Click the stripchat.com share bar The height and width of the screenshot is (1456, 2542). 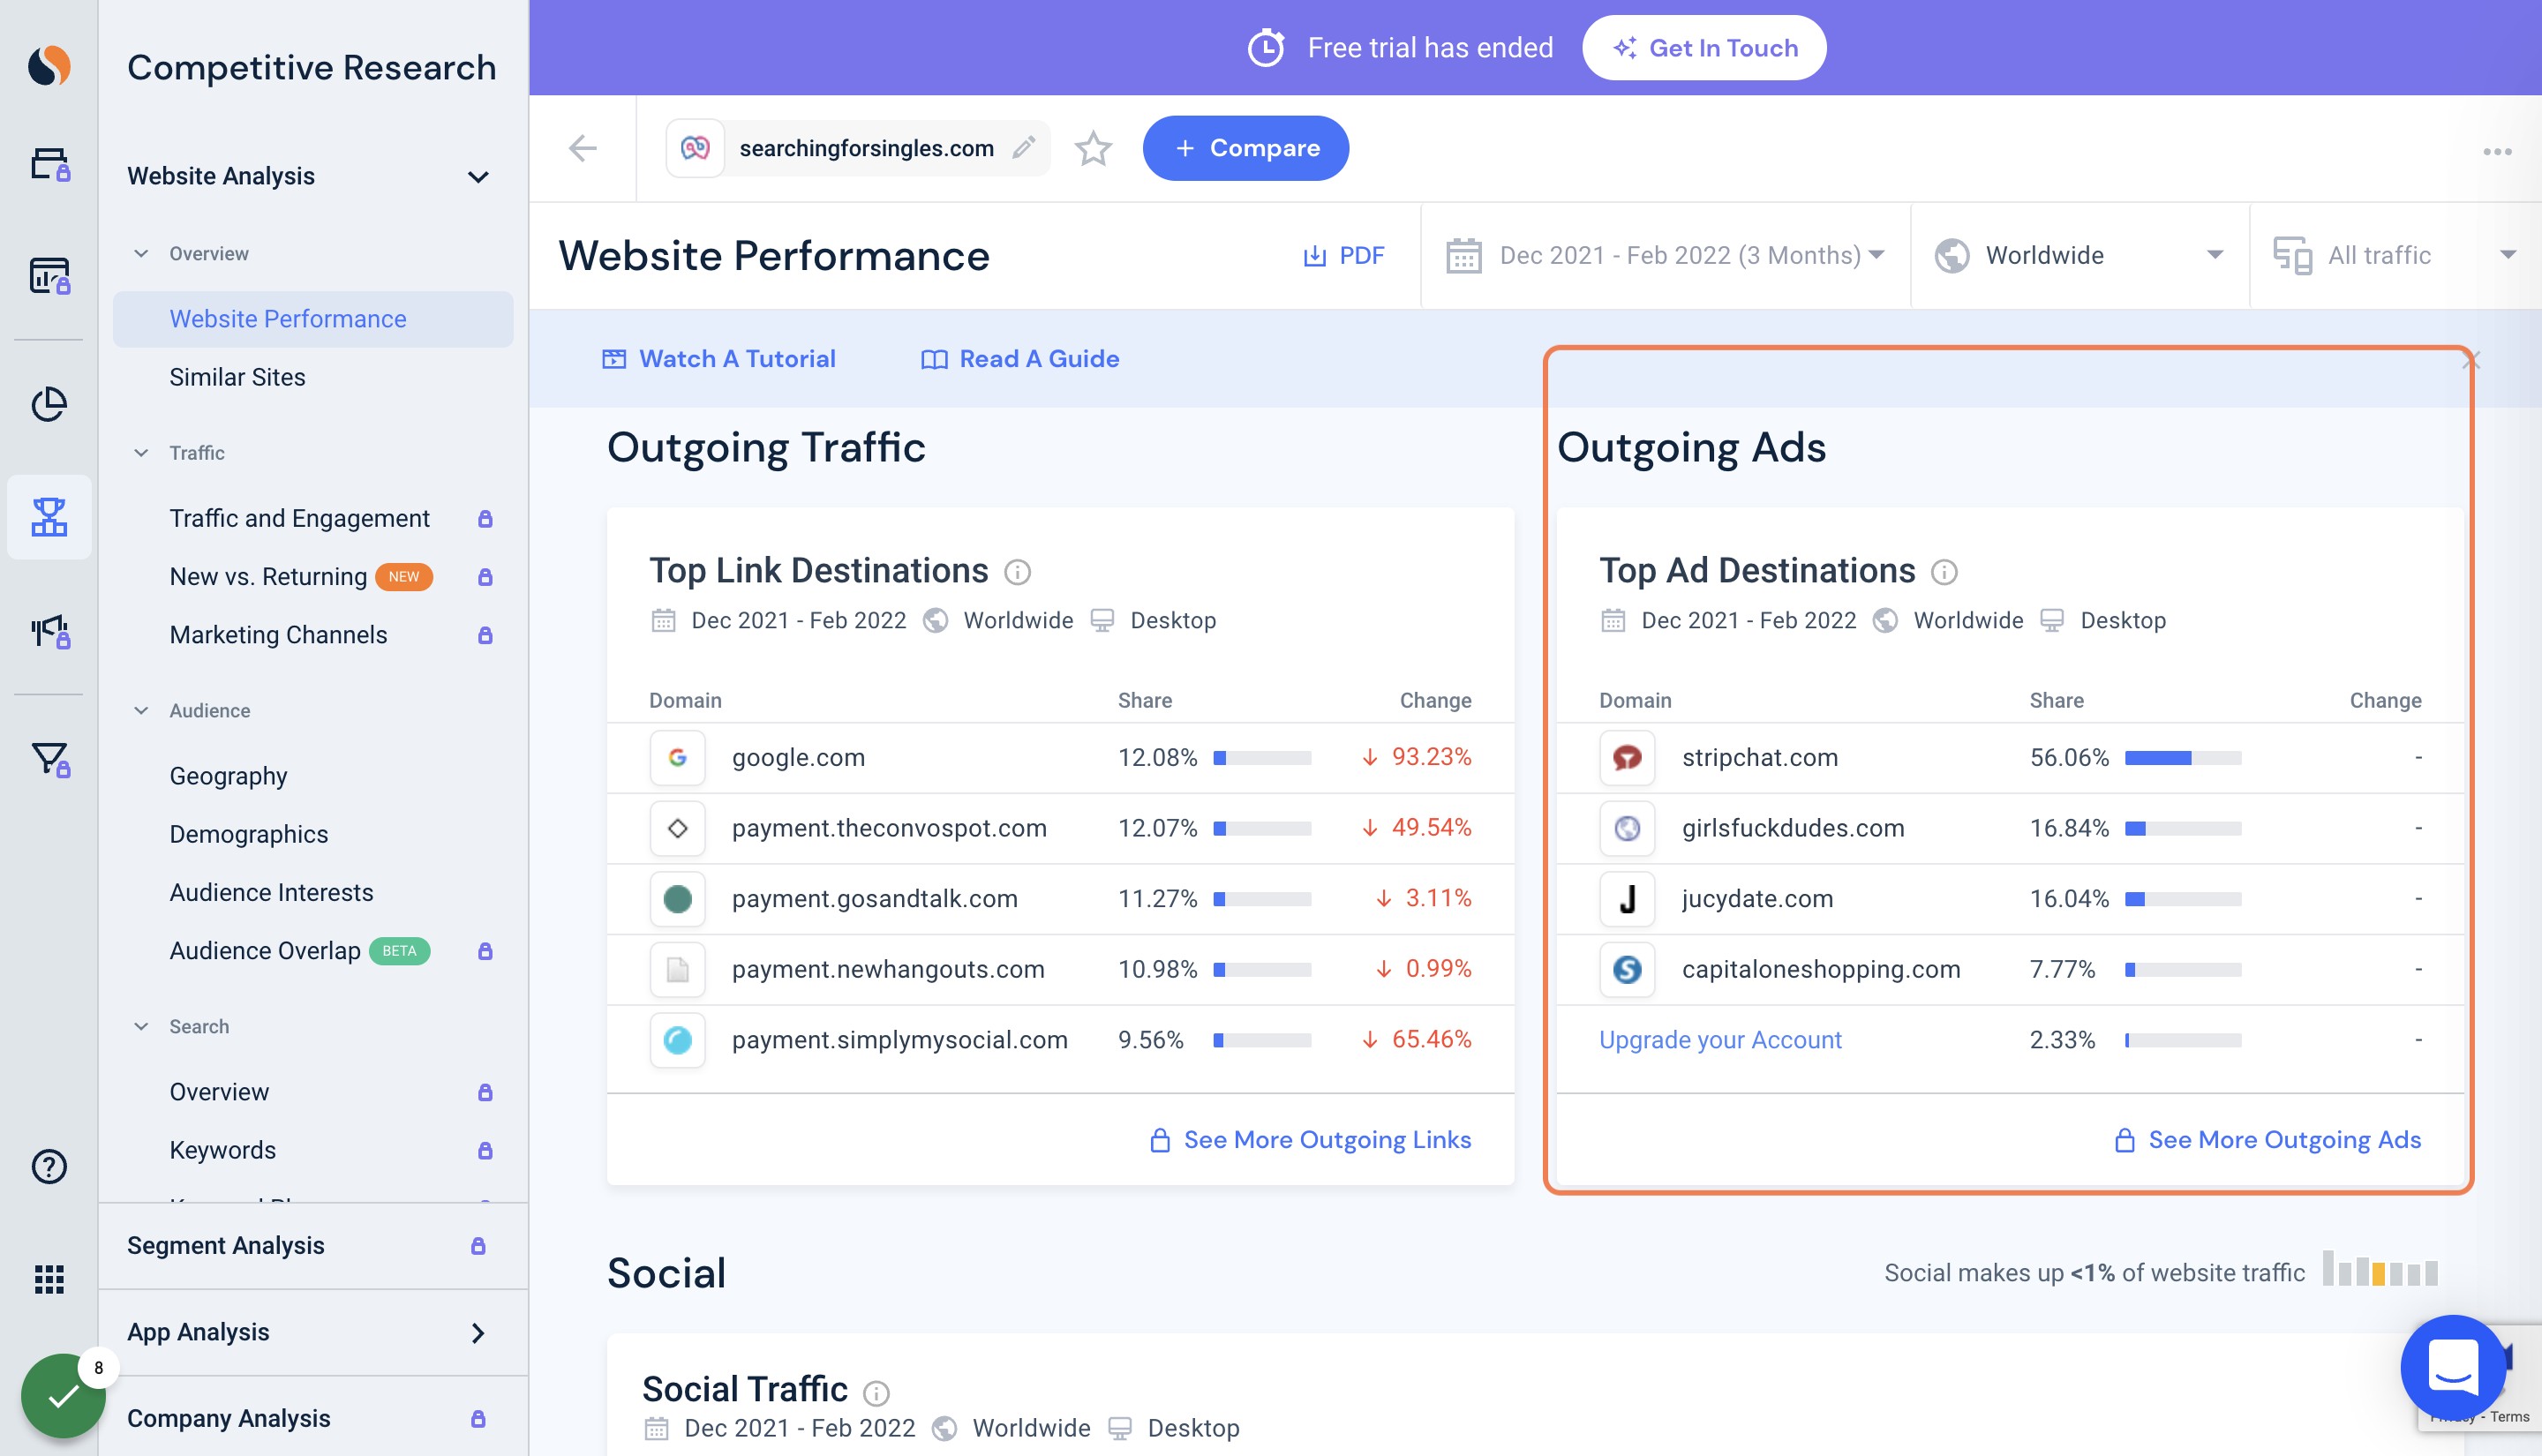pos(2183,758)
